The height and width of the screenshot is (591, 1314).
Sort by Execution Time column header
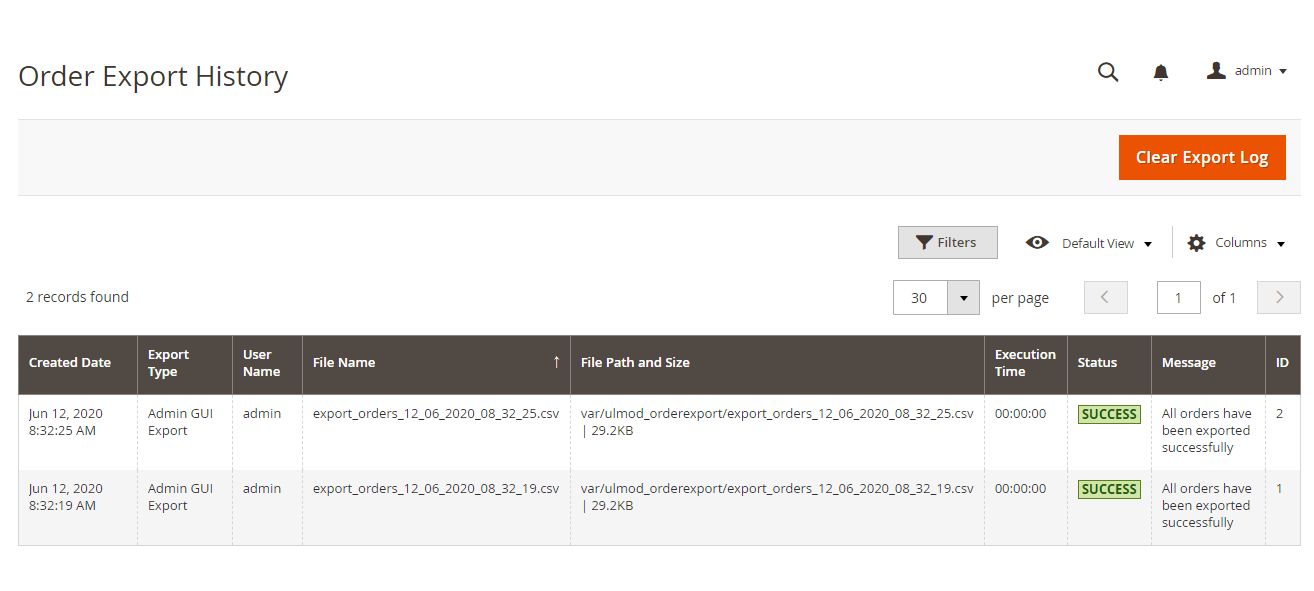coord(1025,363)
